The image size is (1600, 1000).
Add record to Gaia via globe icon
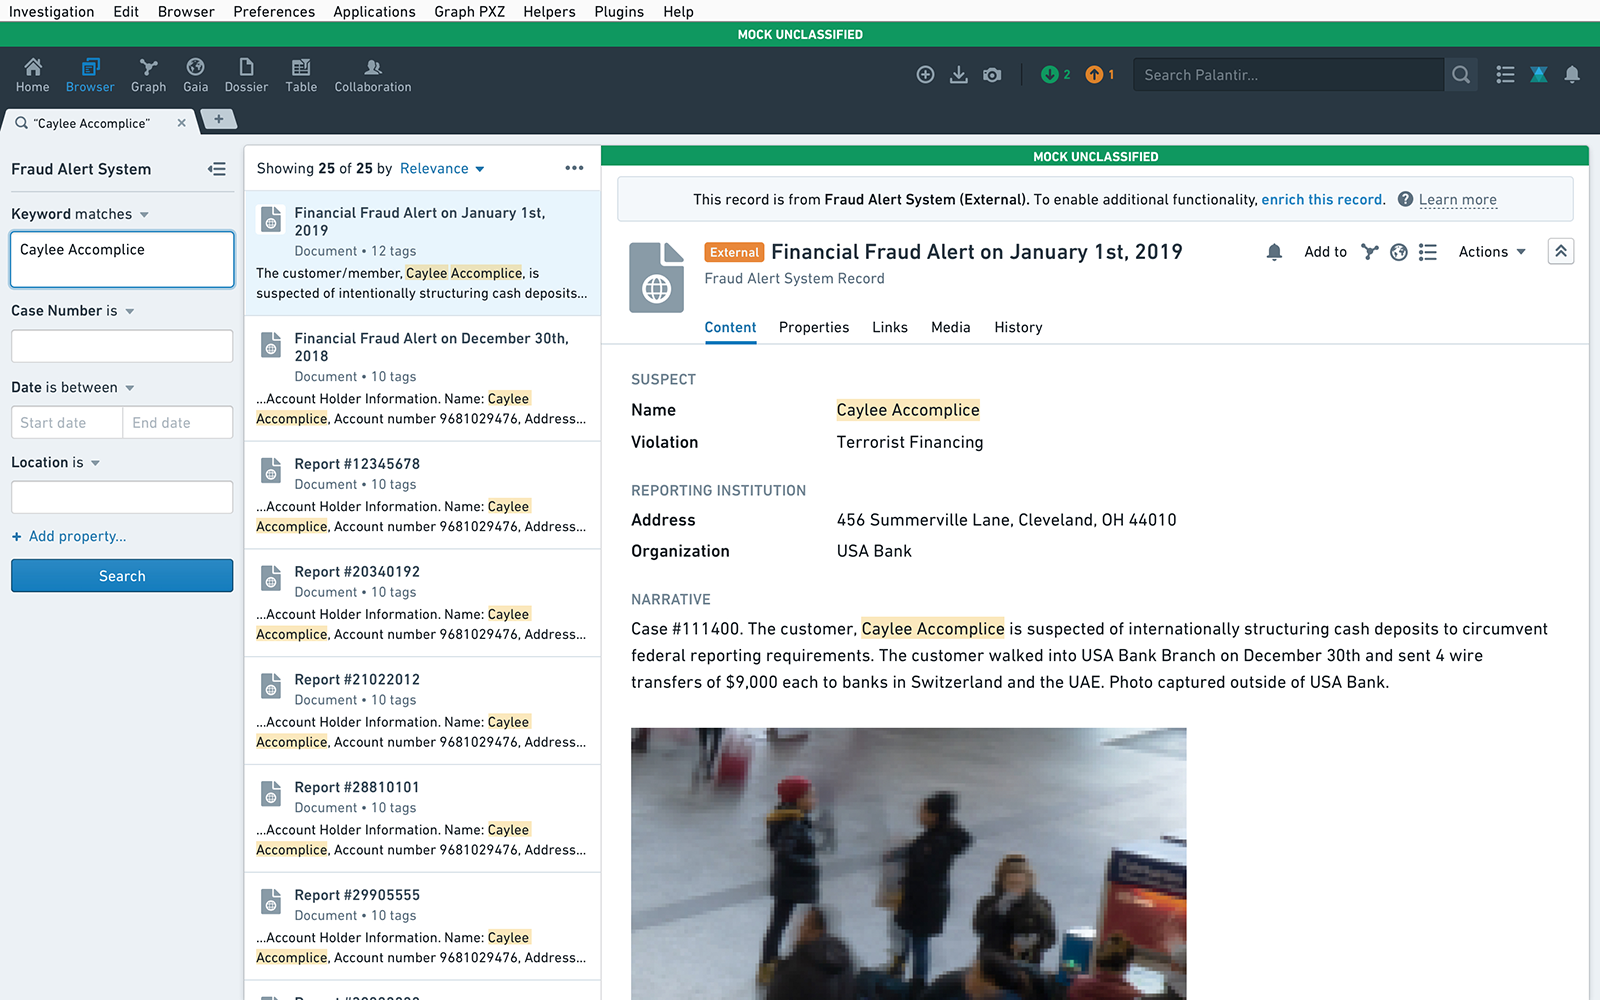click(1399, 252)
